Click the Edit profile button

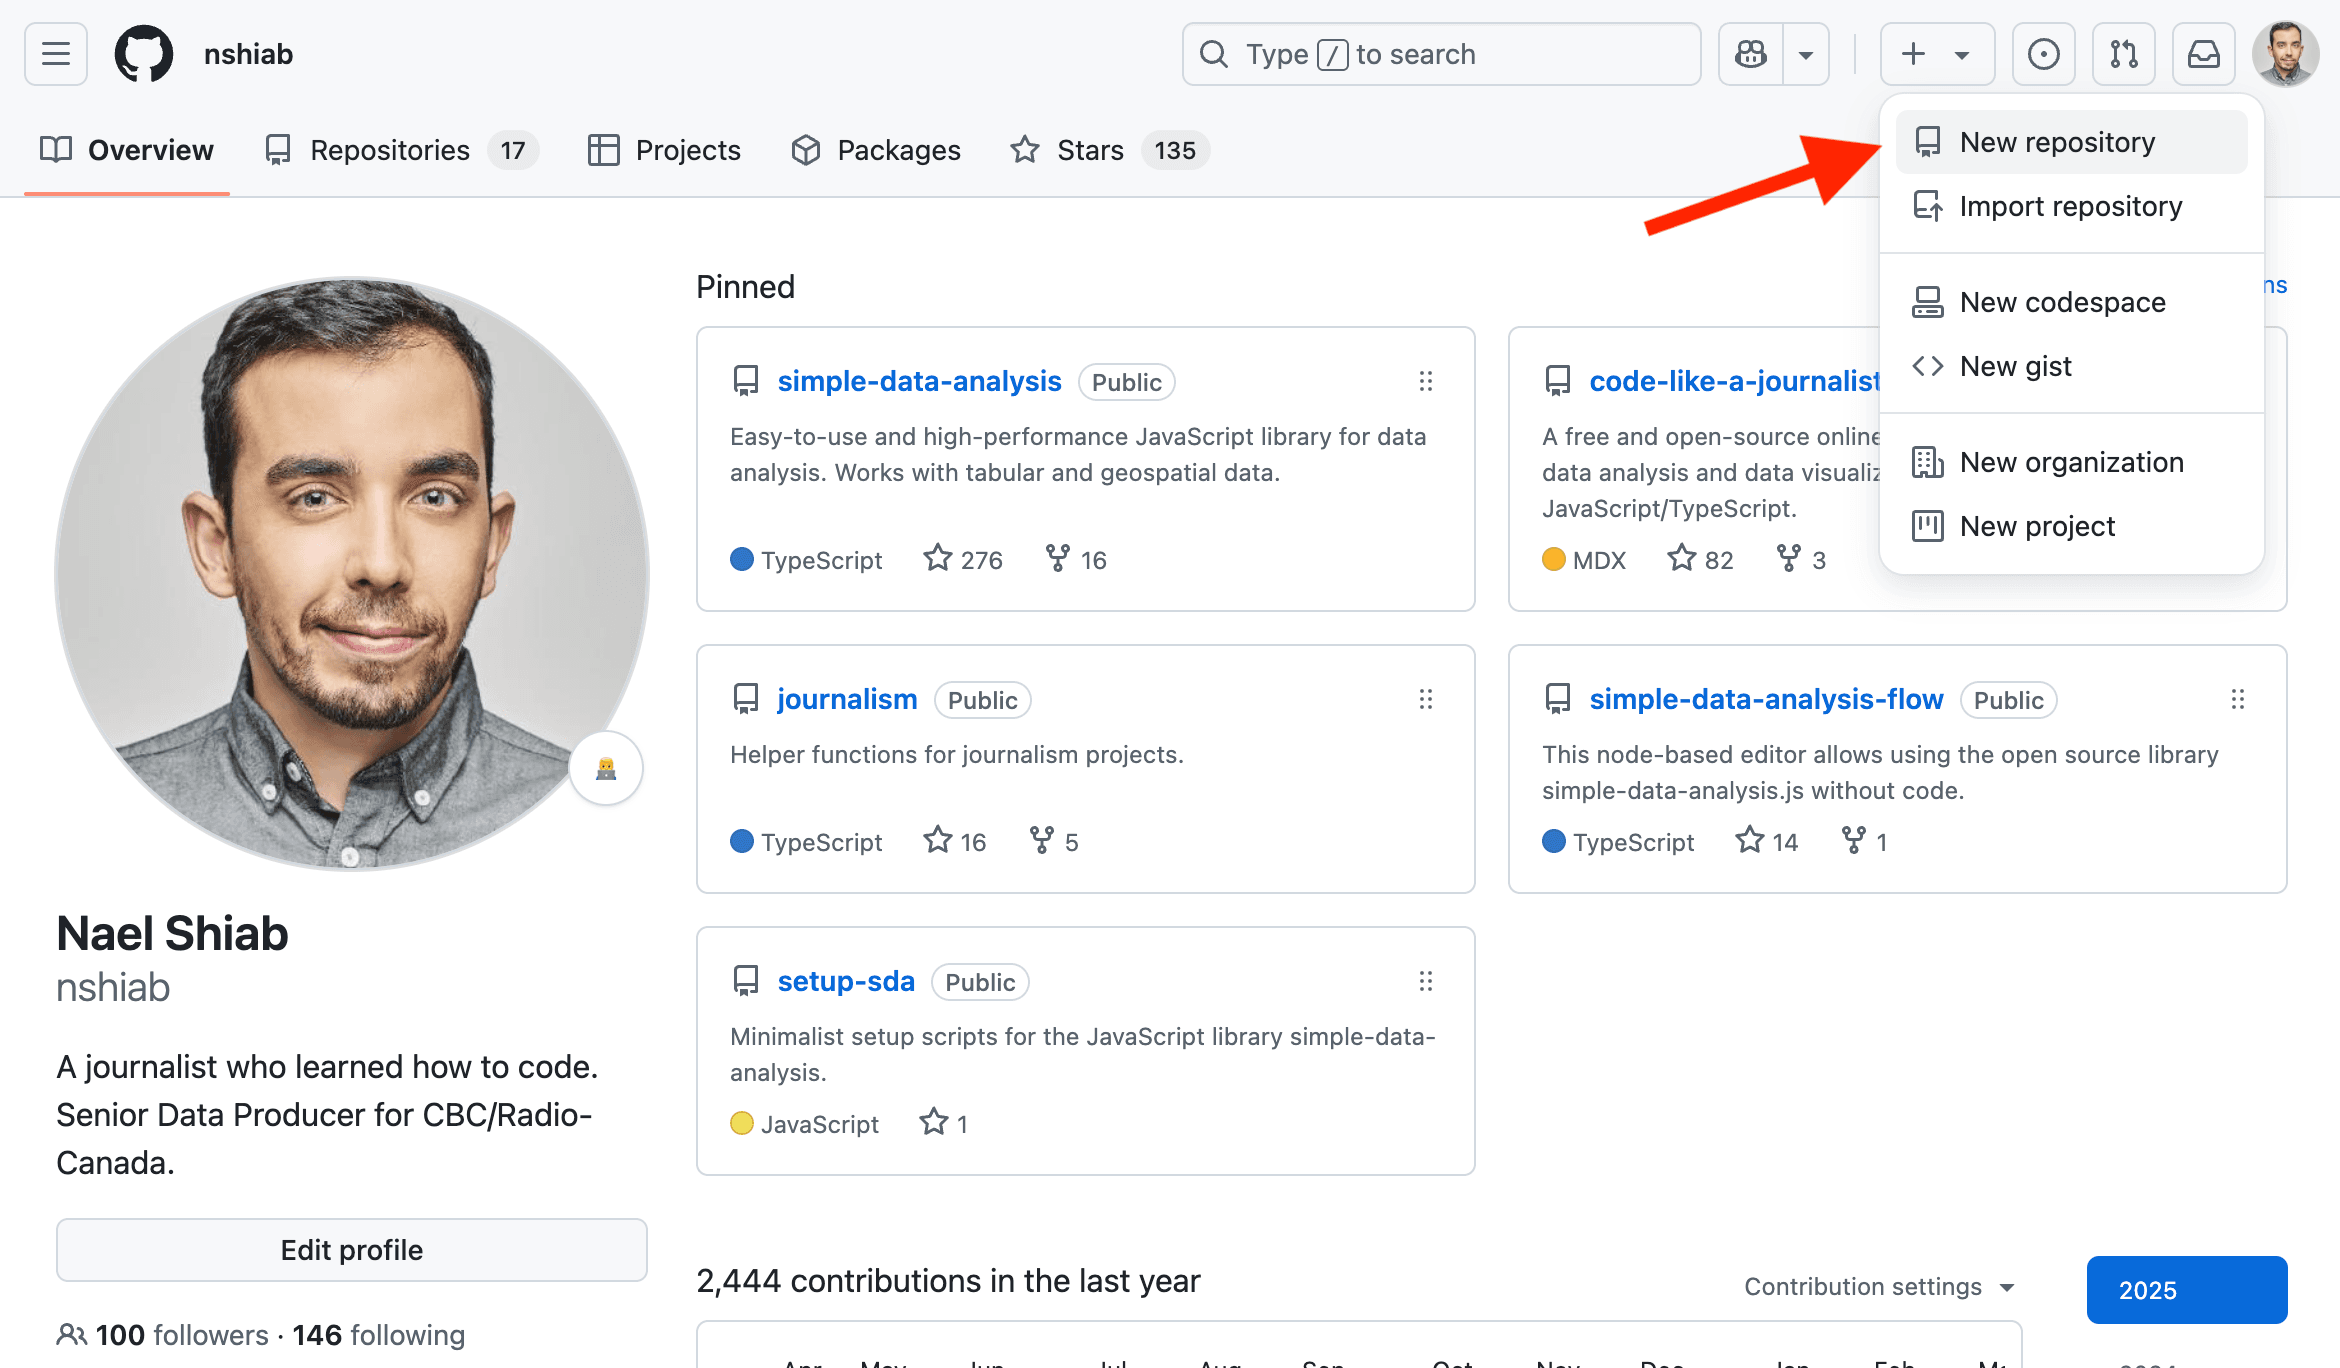click(352, 1250)
